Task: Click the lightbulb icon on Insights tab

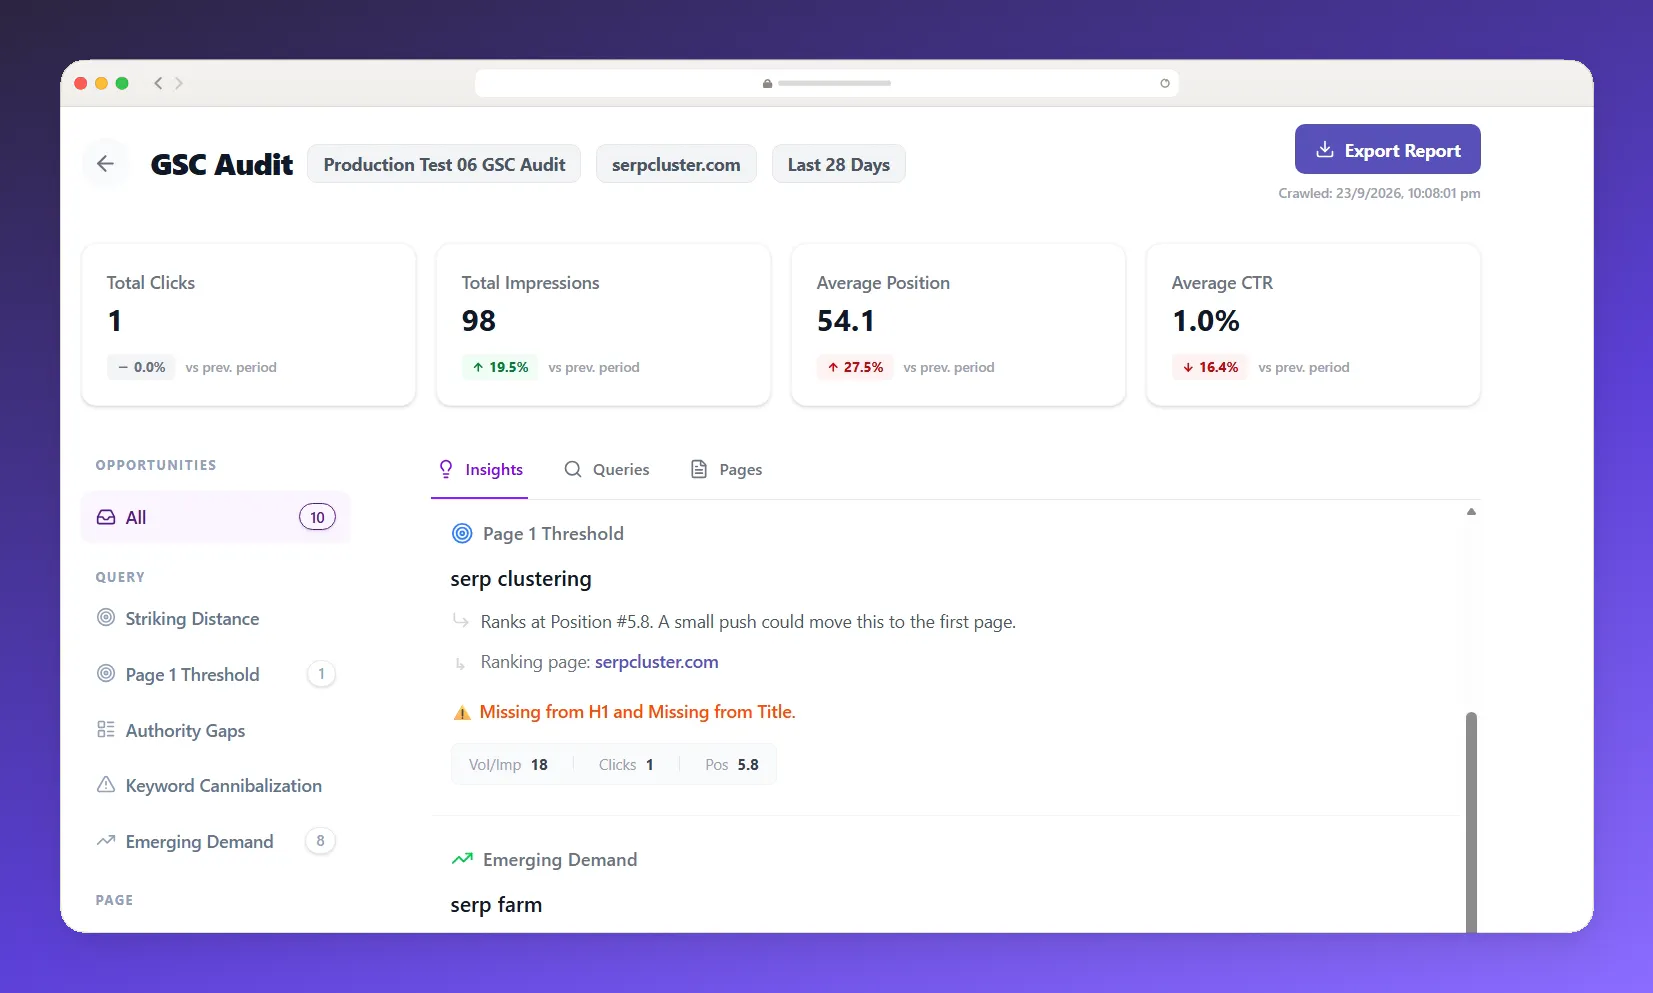Action: coord(446,469)
